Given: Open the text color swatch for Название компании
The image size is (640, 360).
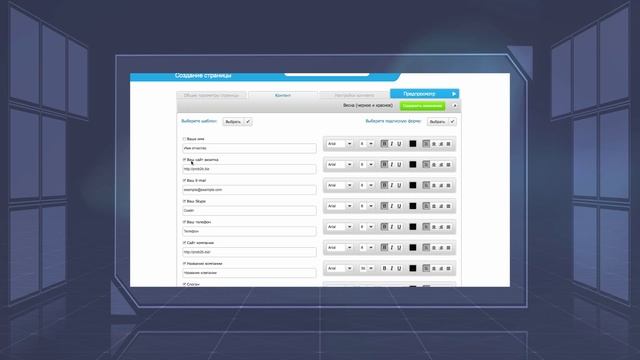Looking at the screenshot, I should coord(413,269).
